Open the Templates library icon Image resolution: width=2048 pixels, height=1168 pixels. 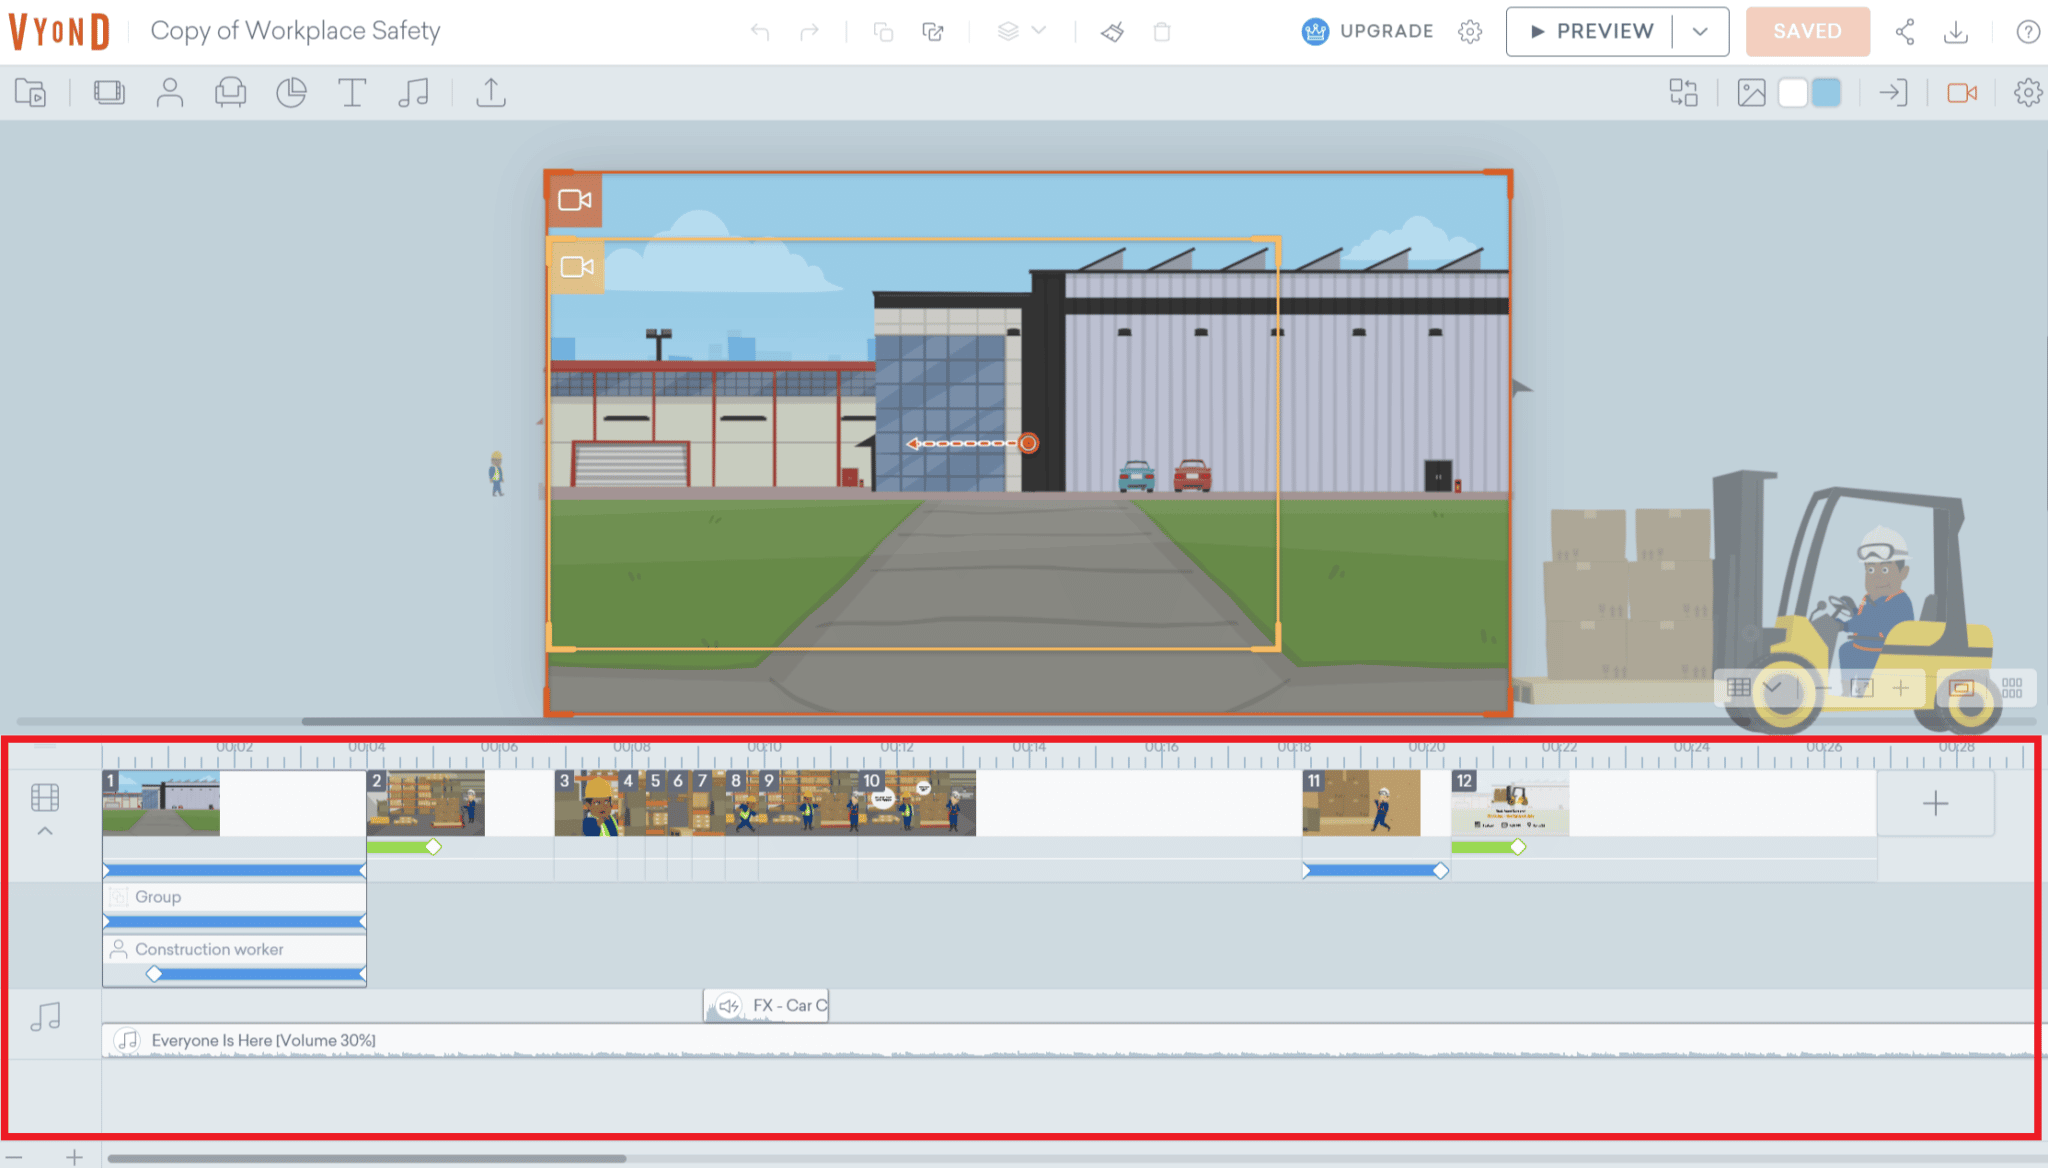coord(109,93)
